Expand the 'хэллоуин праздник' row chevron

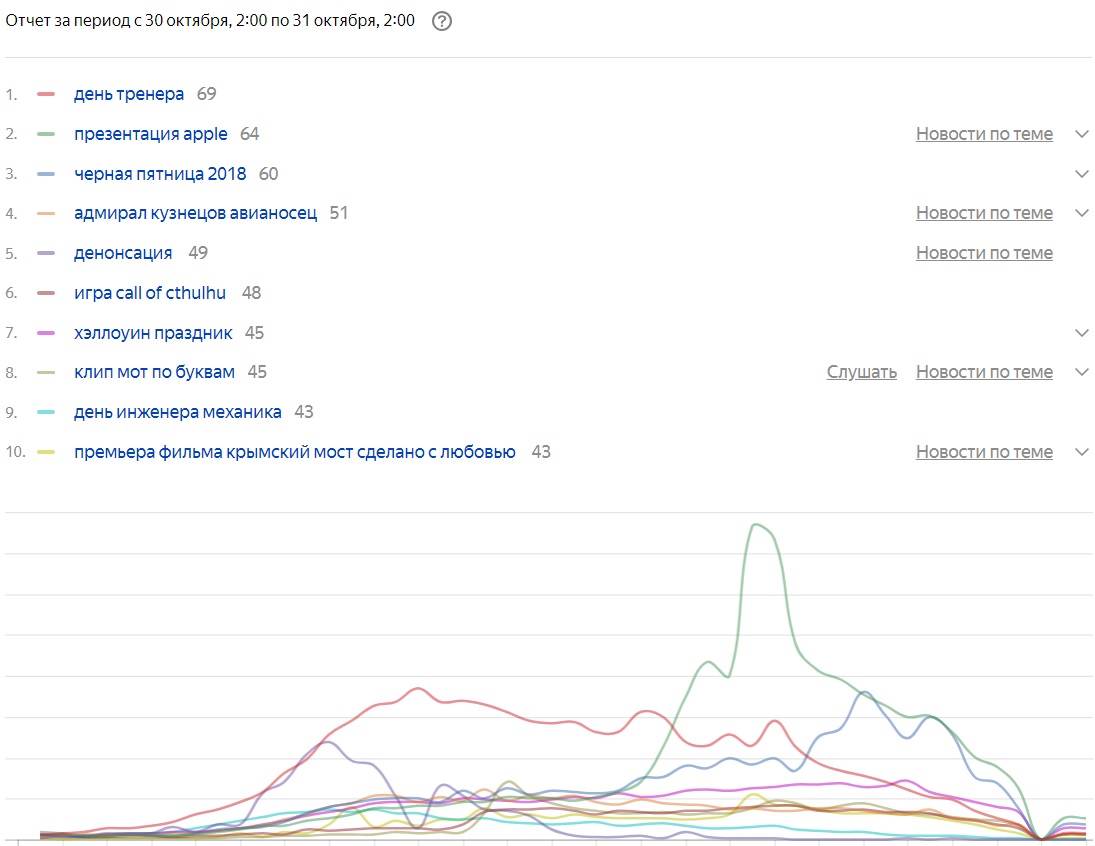1081,333
